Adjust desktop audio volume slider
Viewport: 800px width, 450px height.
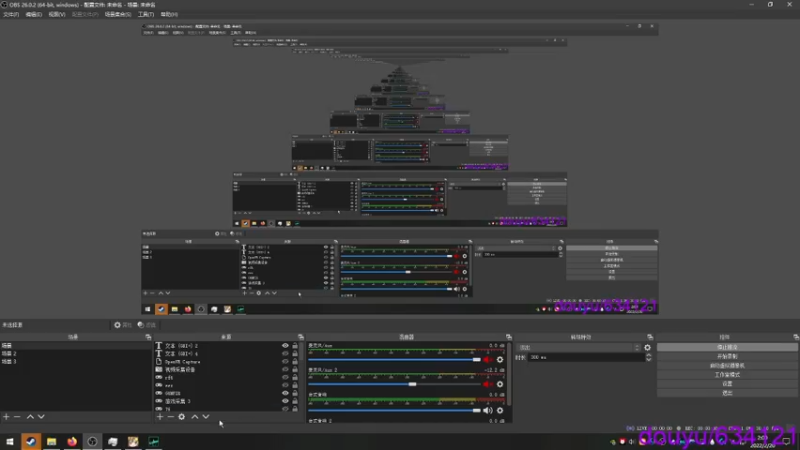pyautogui.click(x=394, y=410)
